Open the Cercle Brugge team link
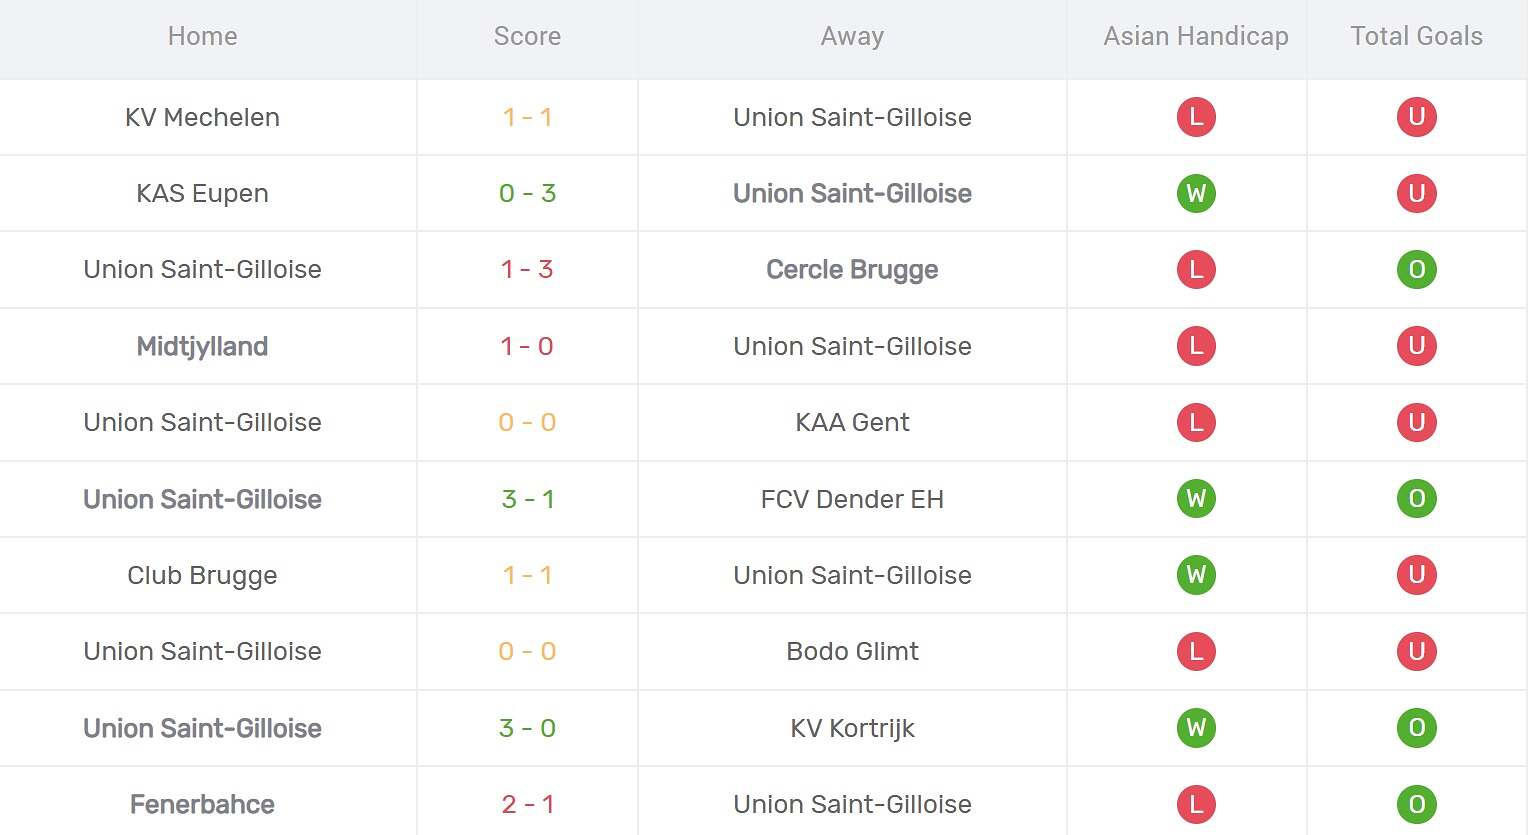1529x835 pixels. point(852,269)
